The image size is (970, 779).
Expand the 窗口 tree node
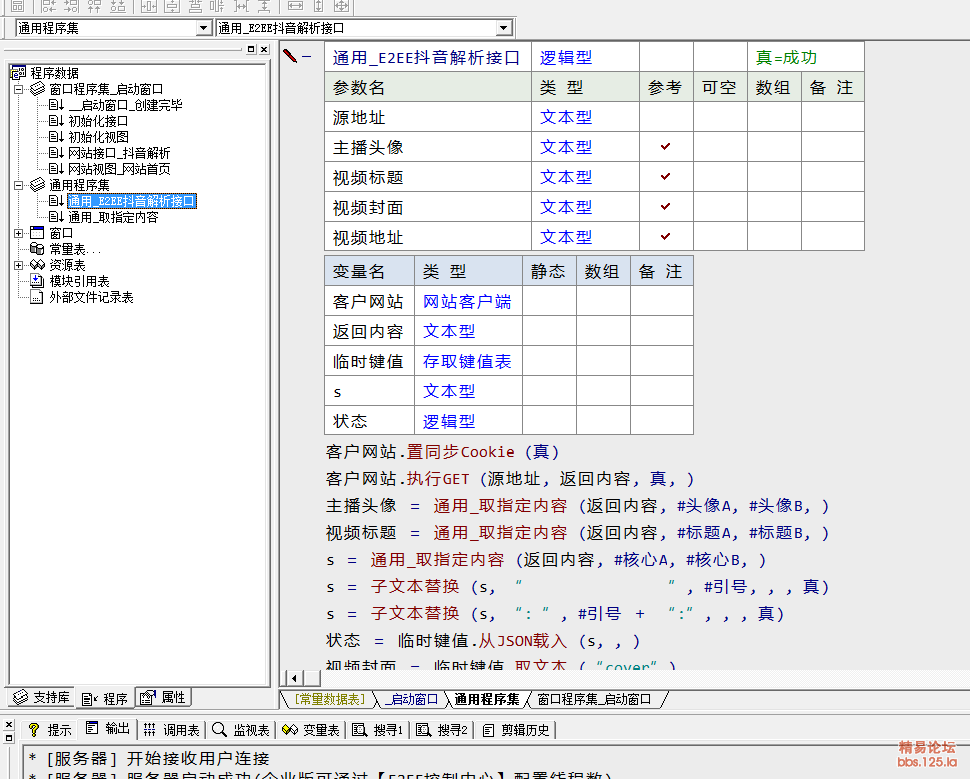pyautogui.click(x=19, y=233)
